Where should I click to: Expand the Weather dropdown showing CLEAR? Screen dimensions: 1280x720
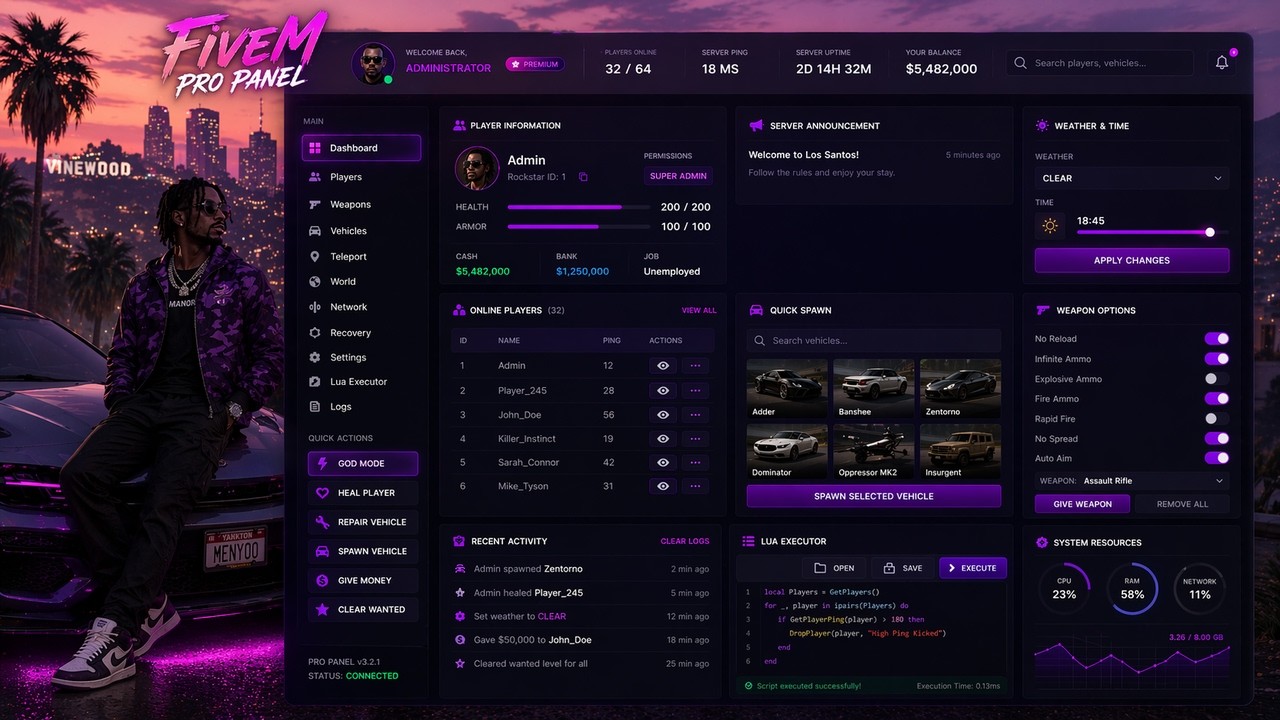point(1132,178)
